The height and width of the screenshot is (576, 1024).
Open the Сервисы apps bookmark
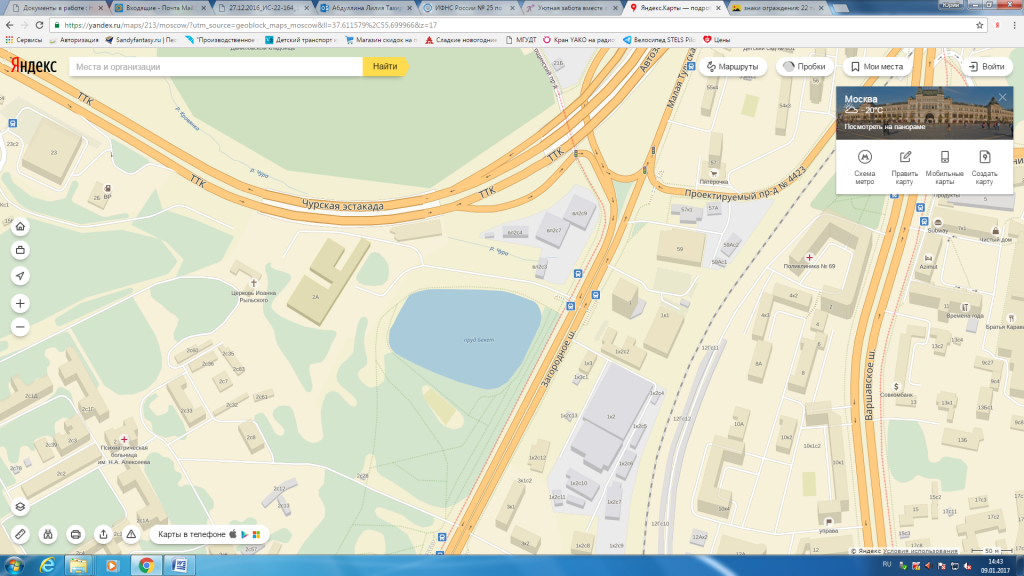(24, 40)
